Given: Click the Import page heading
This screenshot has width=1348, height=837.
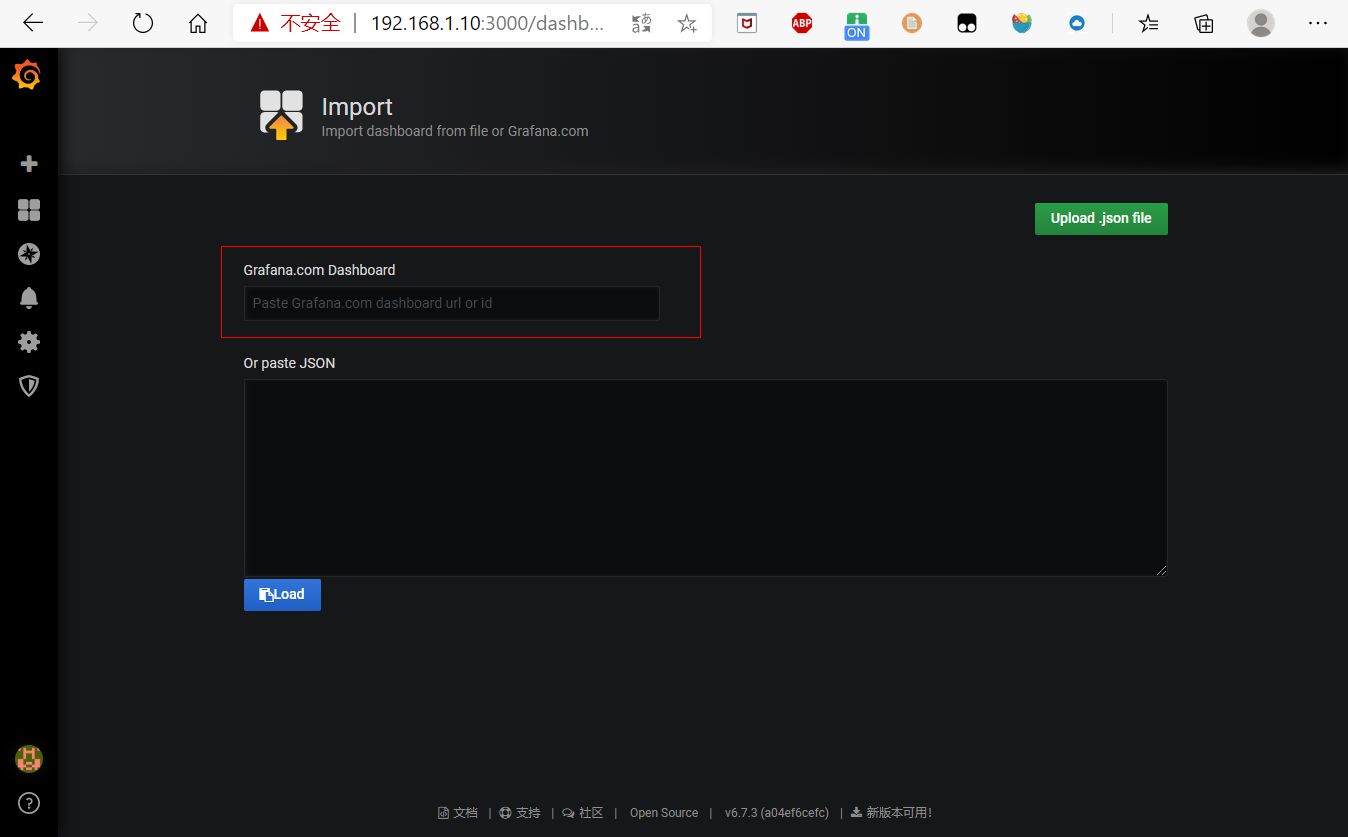Looking at the screenshot, I should point(357,107).
